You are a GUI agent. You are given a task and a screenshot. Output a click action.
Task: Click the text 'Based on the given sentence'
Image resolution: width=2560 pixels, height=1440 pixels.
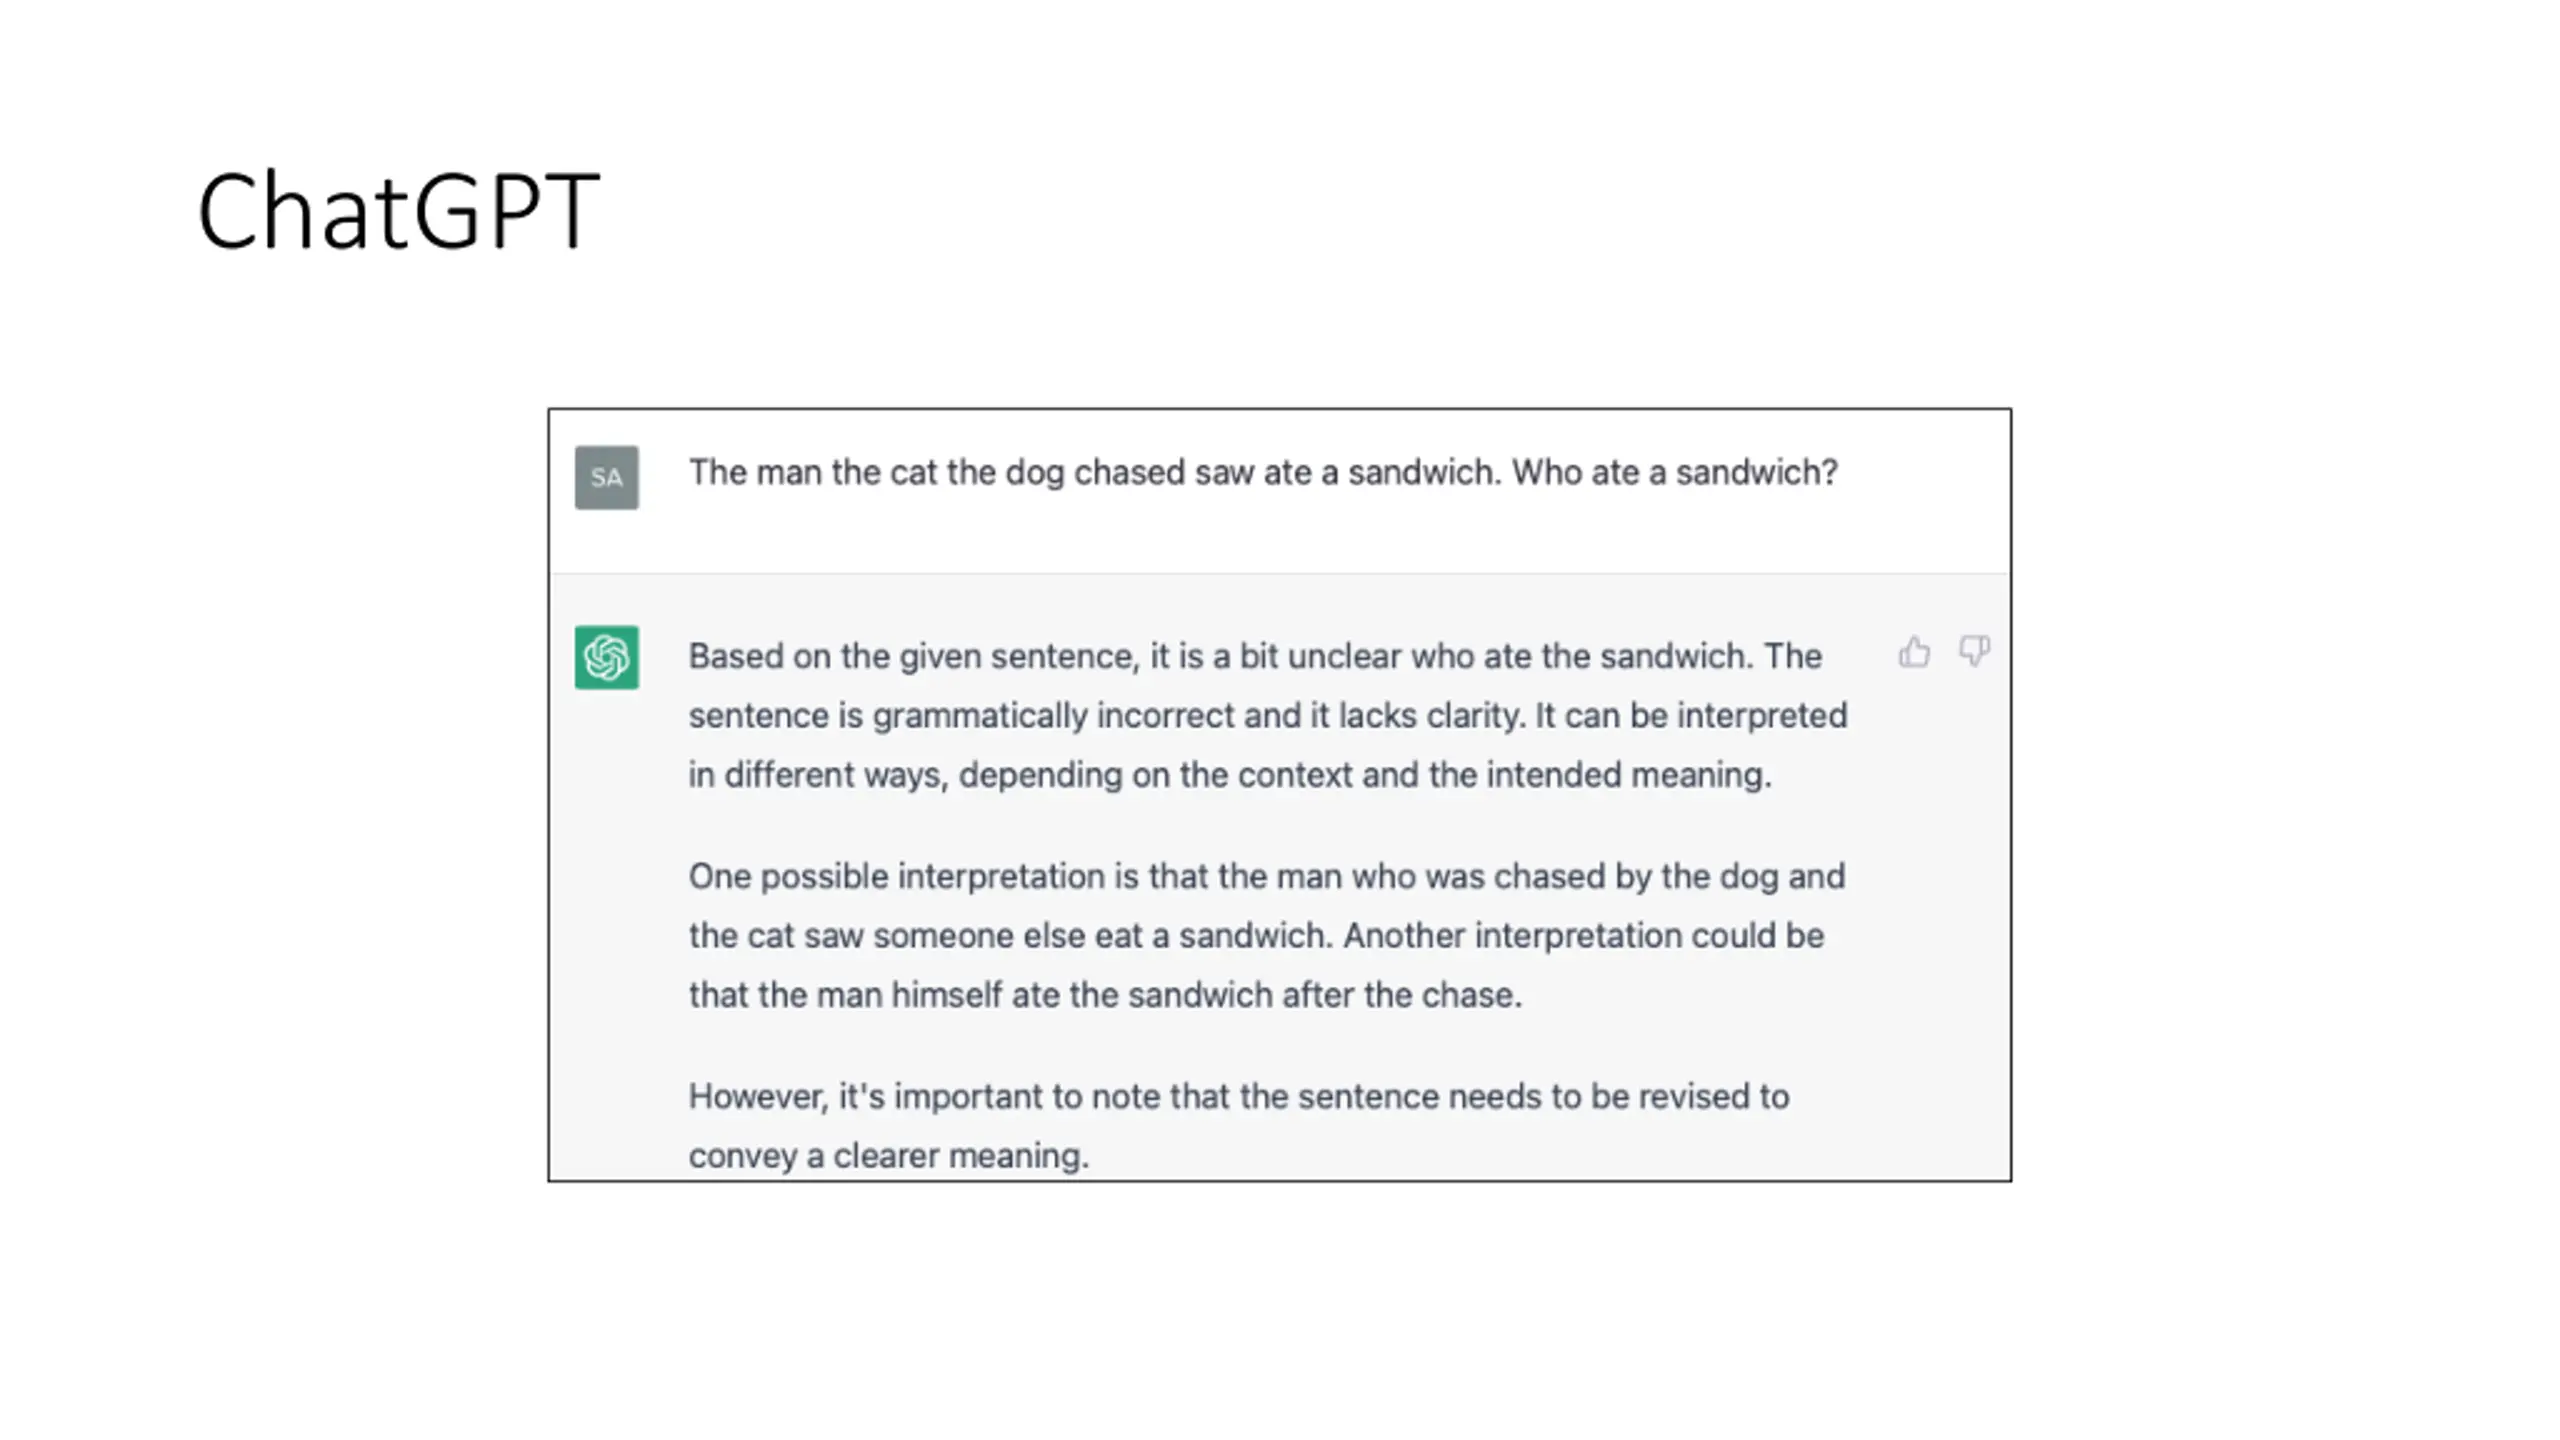coord(913,657)
